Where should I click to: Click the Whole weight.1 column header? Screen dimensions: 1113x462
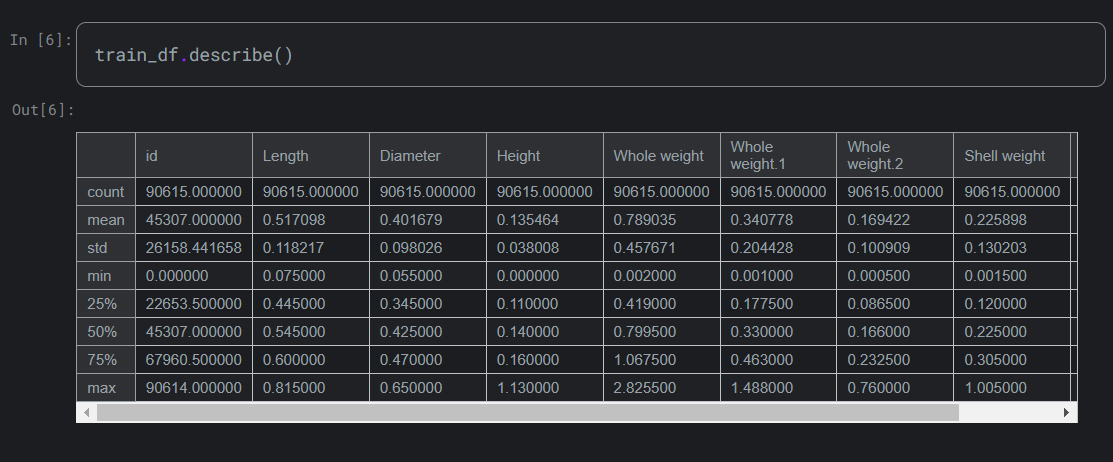click(x=752, y=155)
